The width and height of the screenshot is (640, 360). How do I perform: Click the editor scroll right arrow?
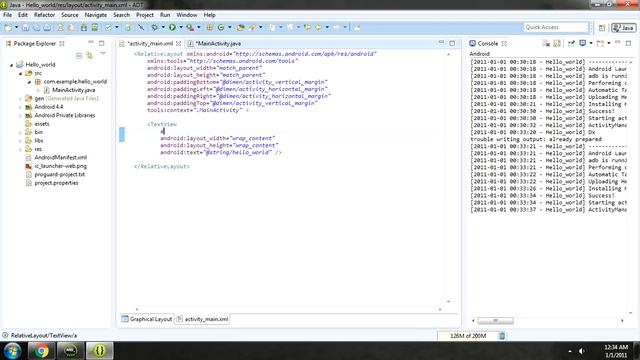440,309
